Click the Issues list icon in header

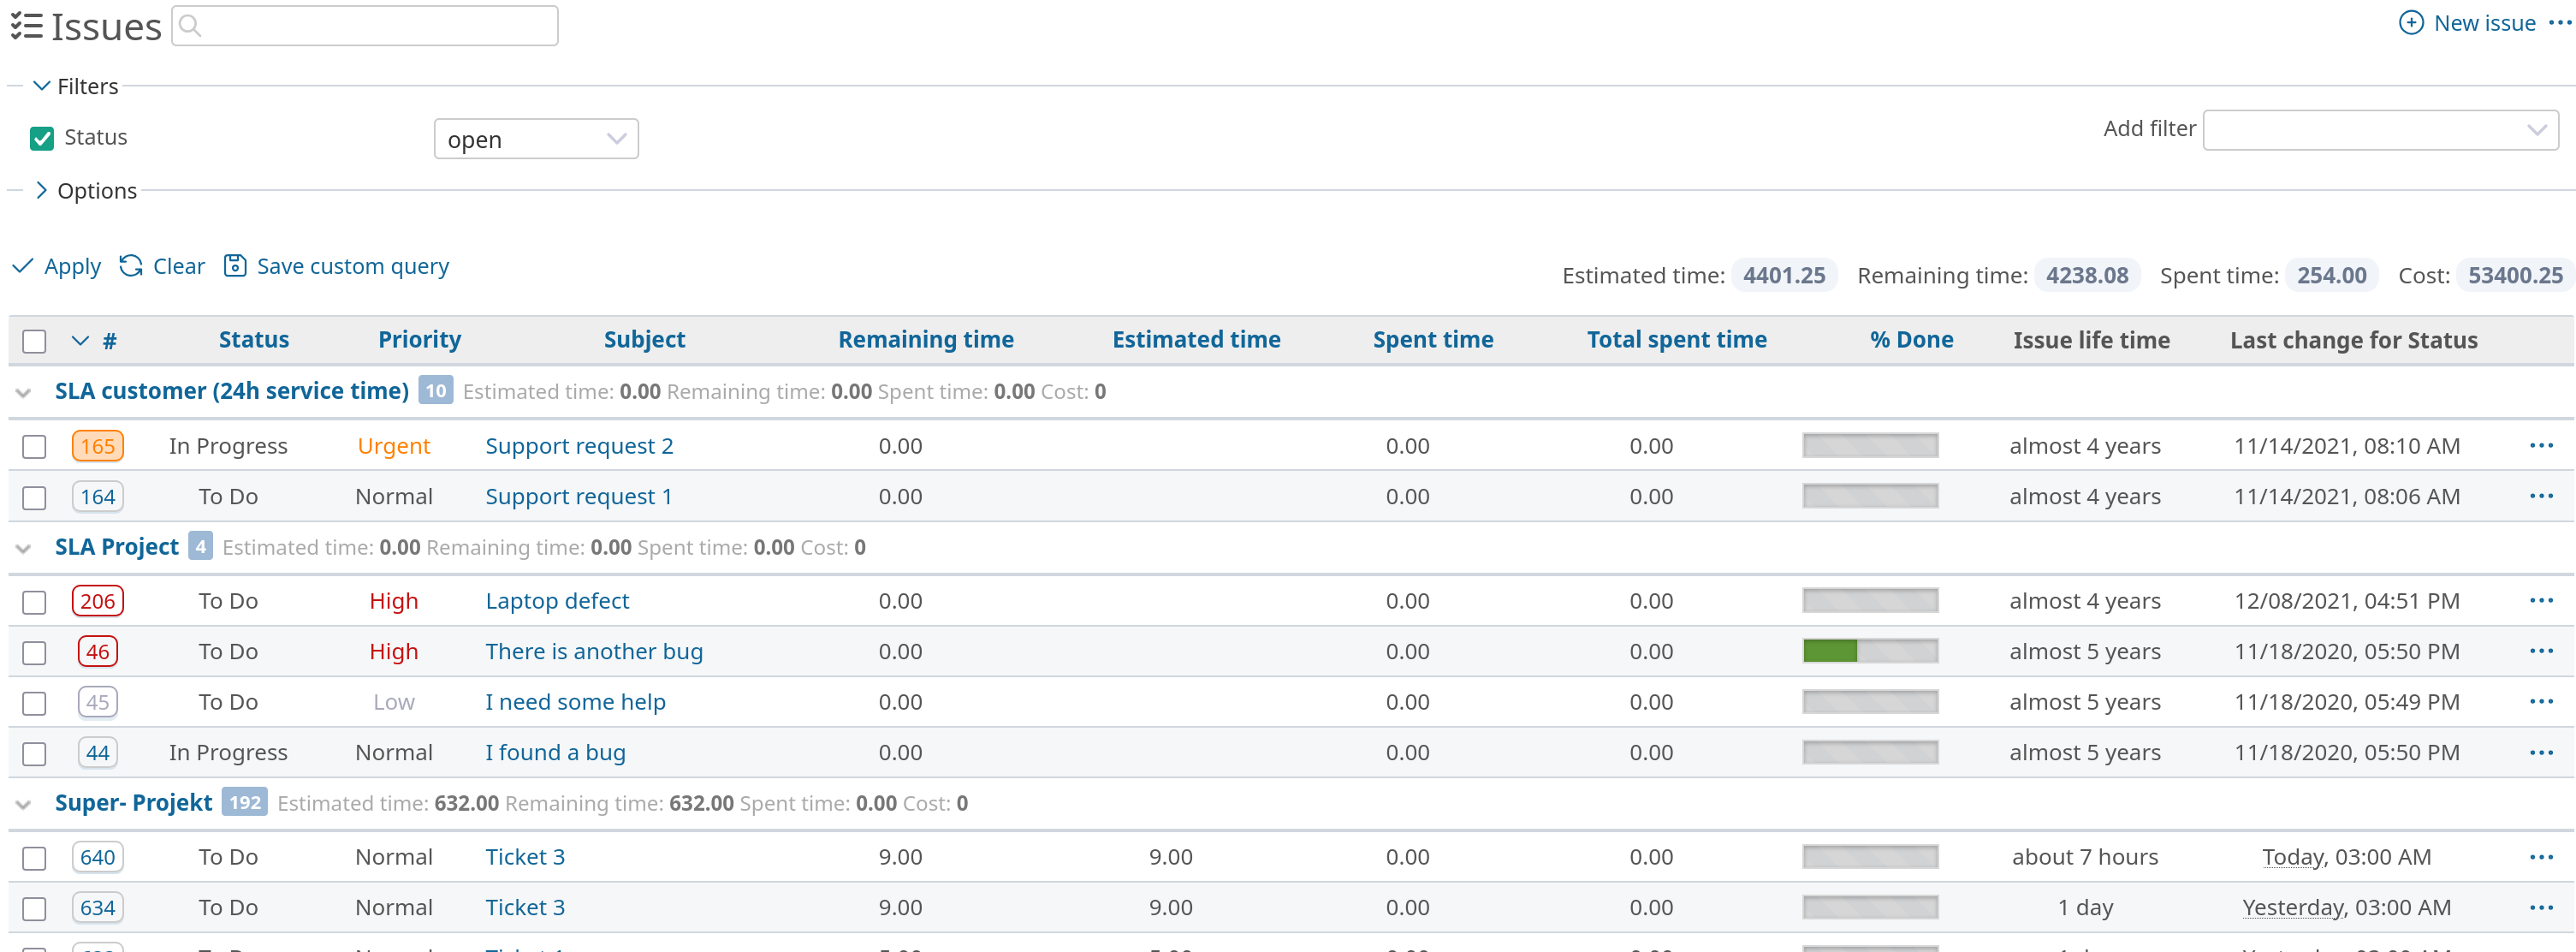click(x=27, y=26)
